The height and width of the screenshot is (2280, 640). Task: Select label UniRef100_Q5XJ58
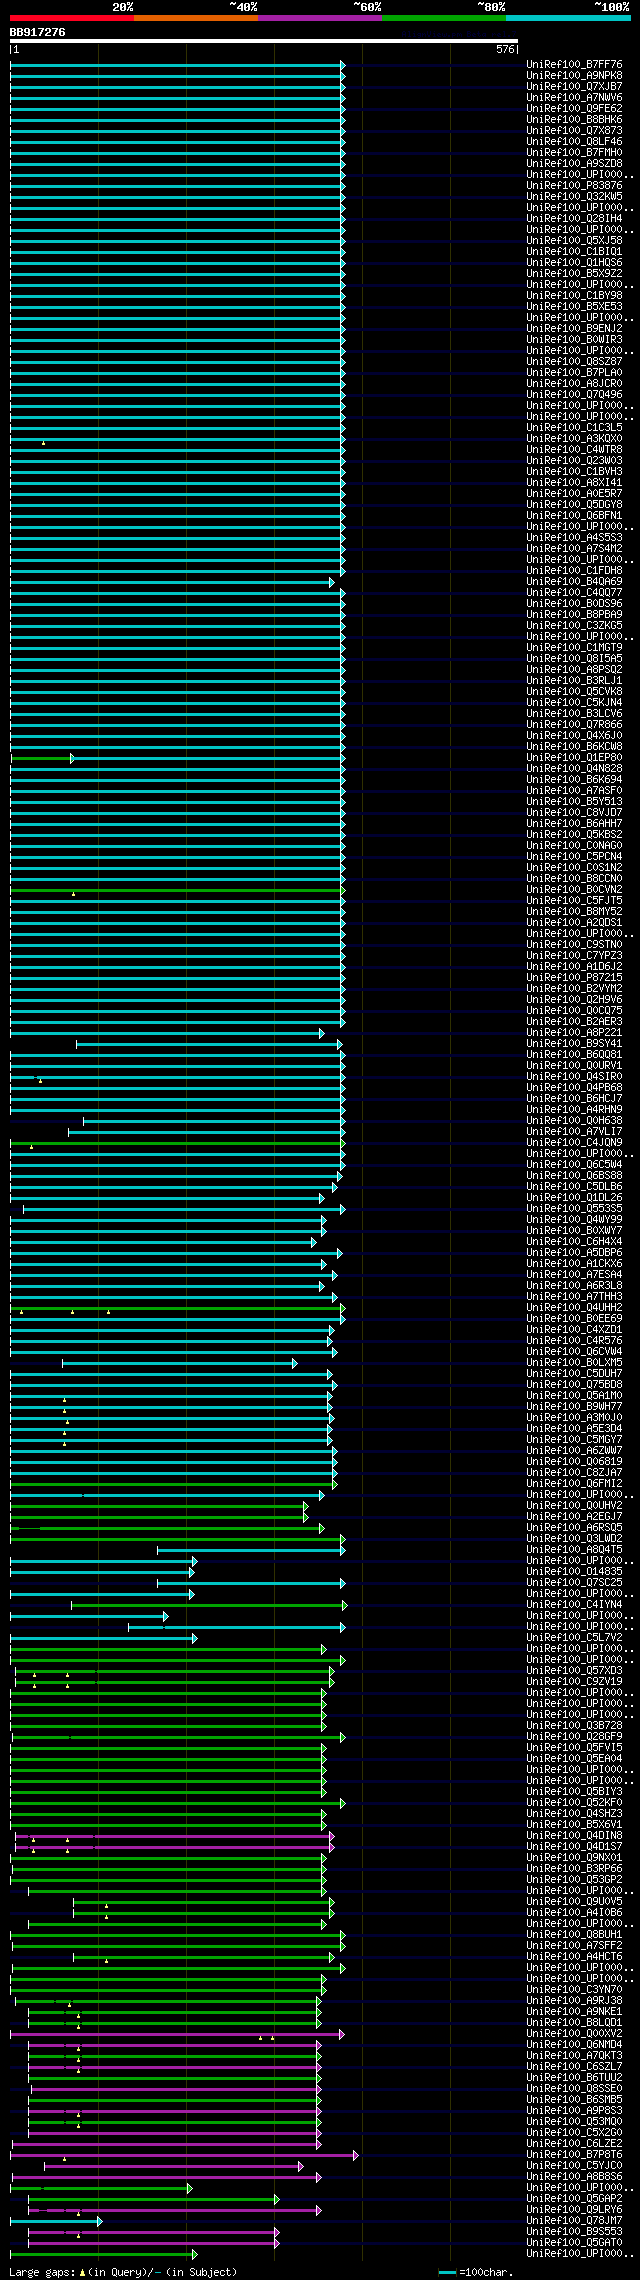[x=574, y=240]
